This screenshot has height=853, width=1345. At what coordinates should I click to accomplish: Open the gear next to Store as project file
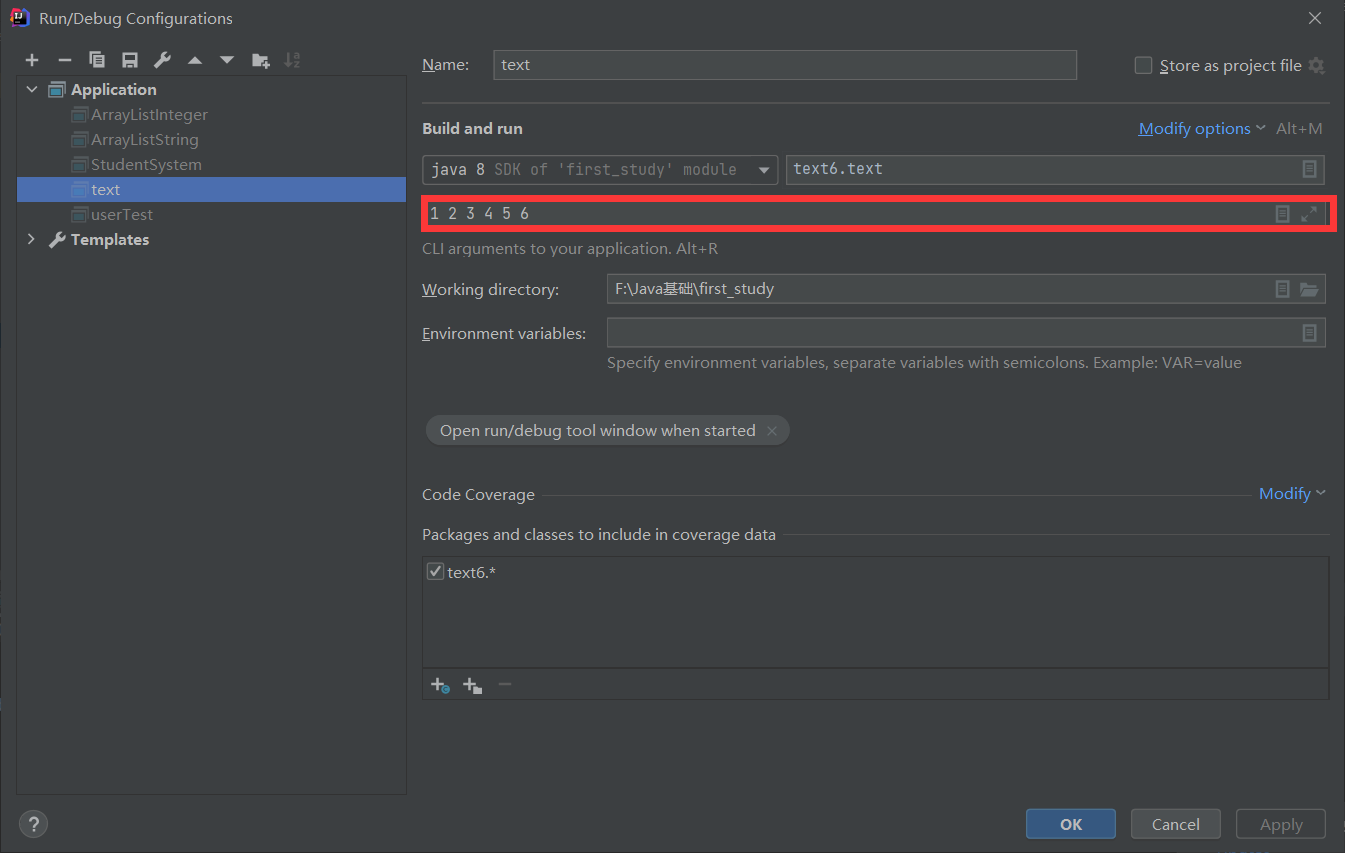pos(1316,65)
